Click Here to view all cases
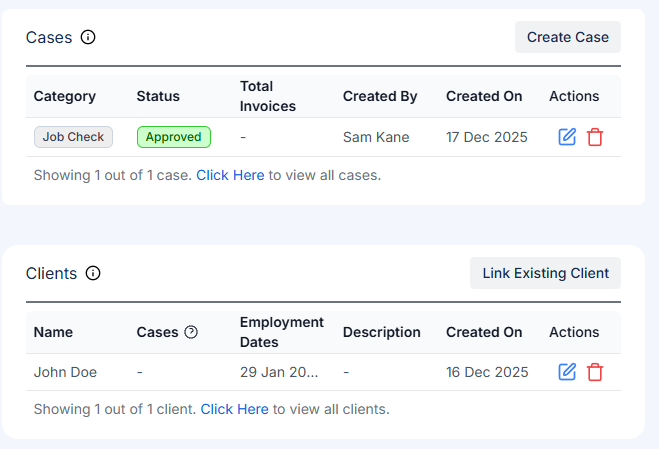The width and height of the screenshot is (659, 449). point(230,175)
